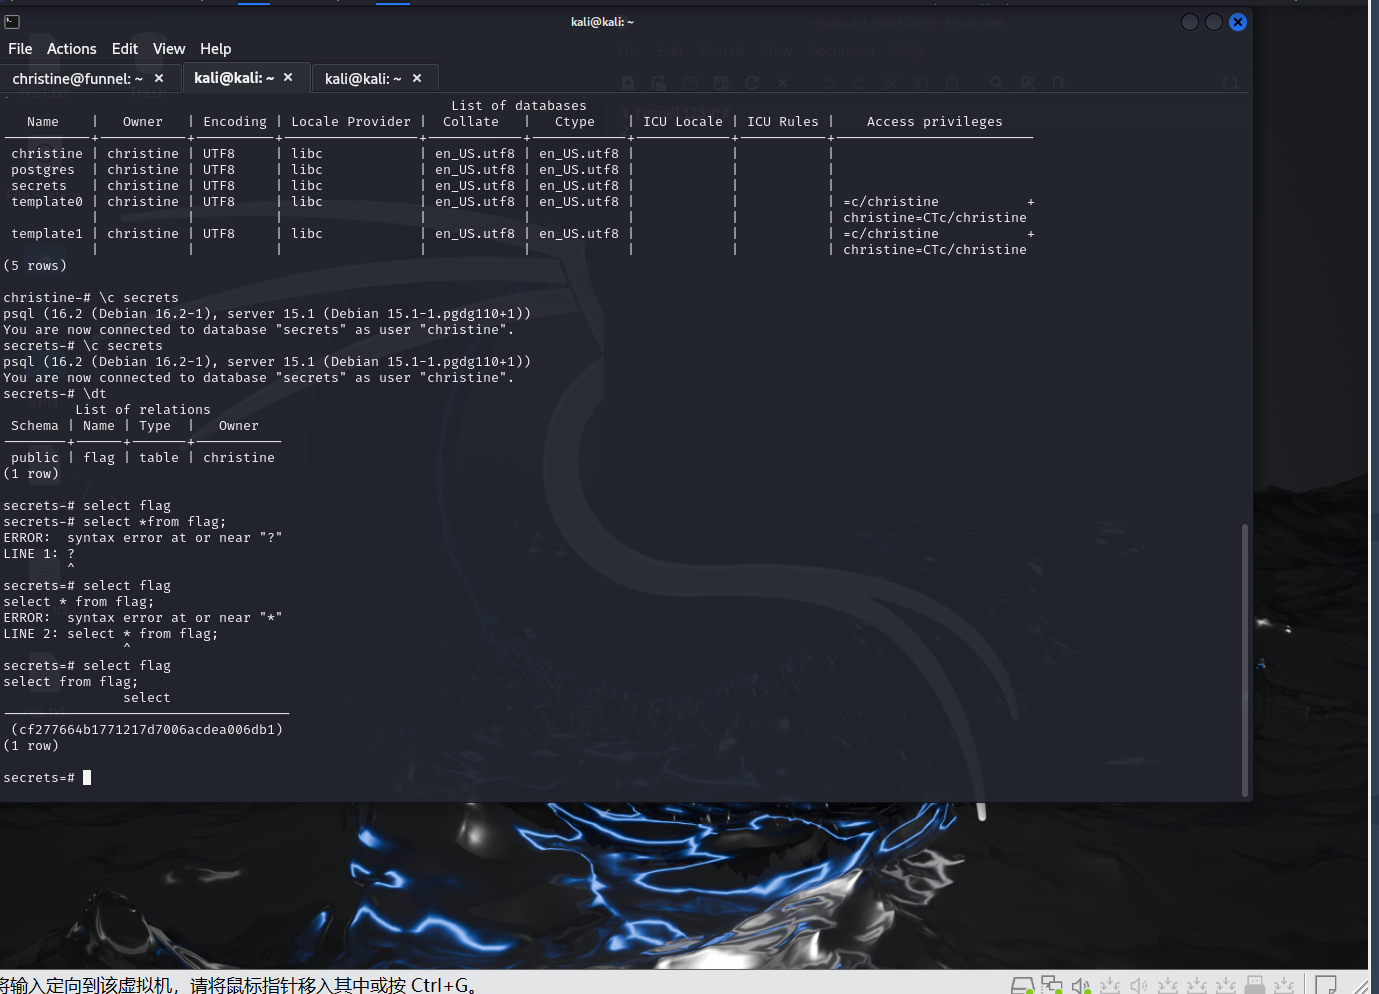Open the View menu in terminal
The width and height of the screenshot is (1379, 994).
[169, 48]
